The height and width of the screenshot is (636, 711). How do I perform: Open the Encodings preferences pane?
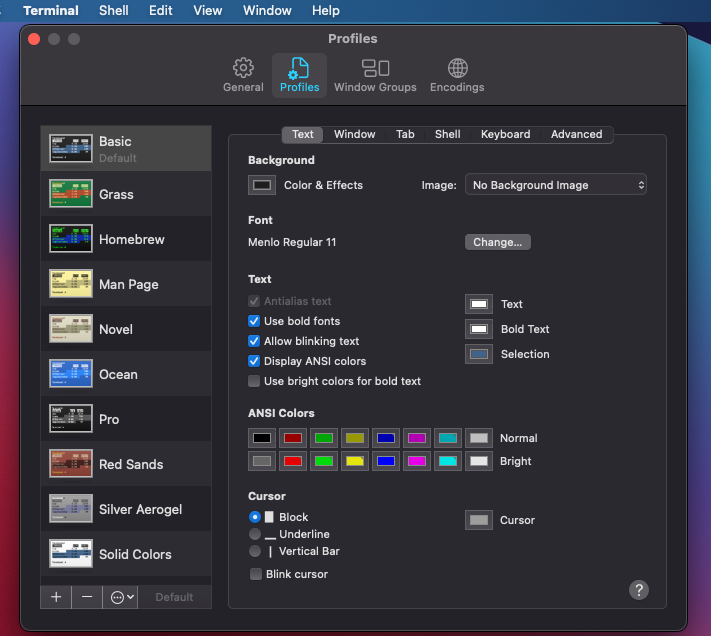(x=457, y=75)
